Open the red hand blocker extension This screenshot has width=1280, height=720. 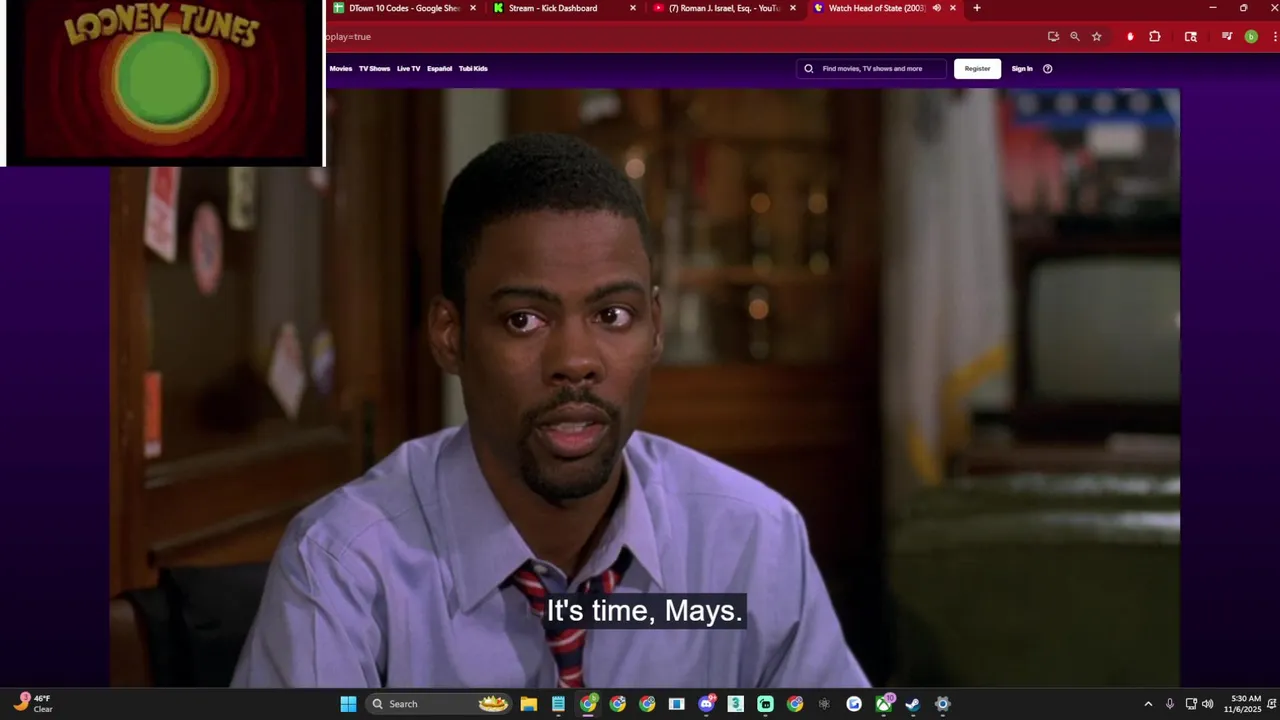coord(1130,37)
